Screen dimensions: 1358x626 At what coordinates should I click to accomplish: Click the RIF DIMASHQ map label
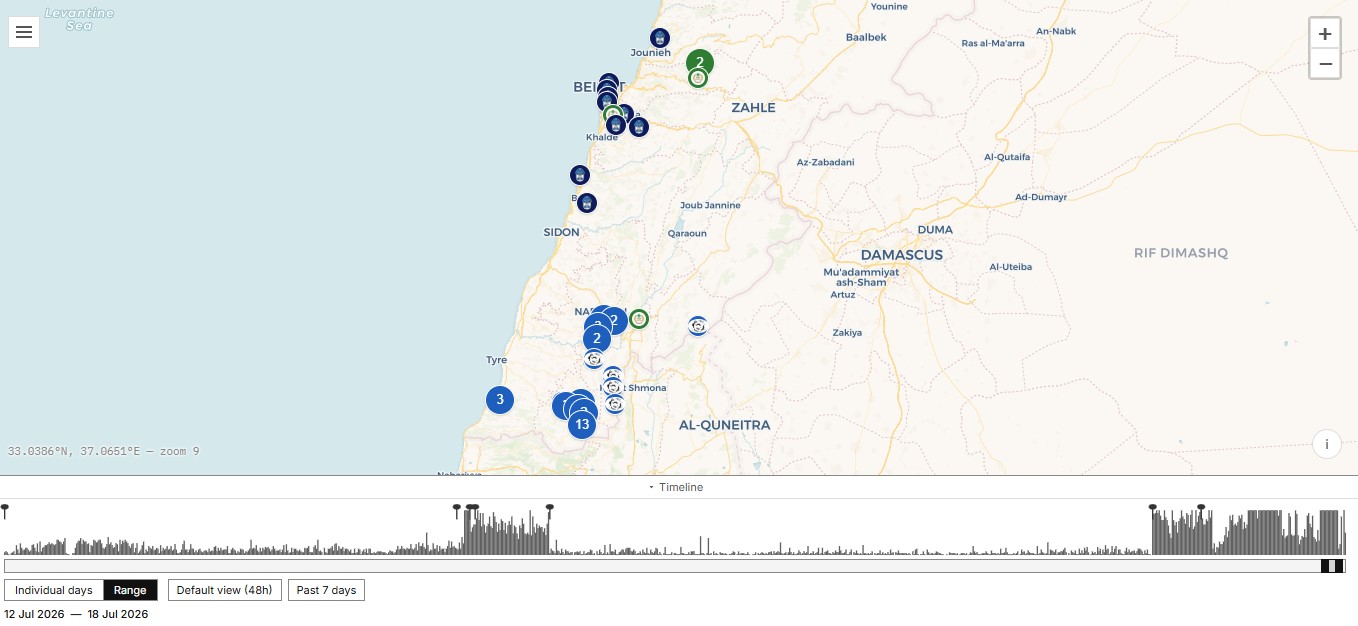(x=1181, y=253)
